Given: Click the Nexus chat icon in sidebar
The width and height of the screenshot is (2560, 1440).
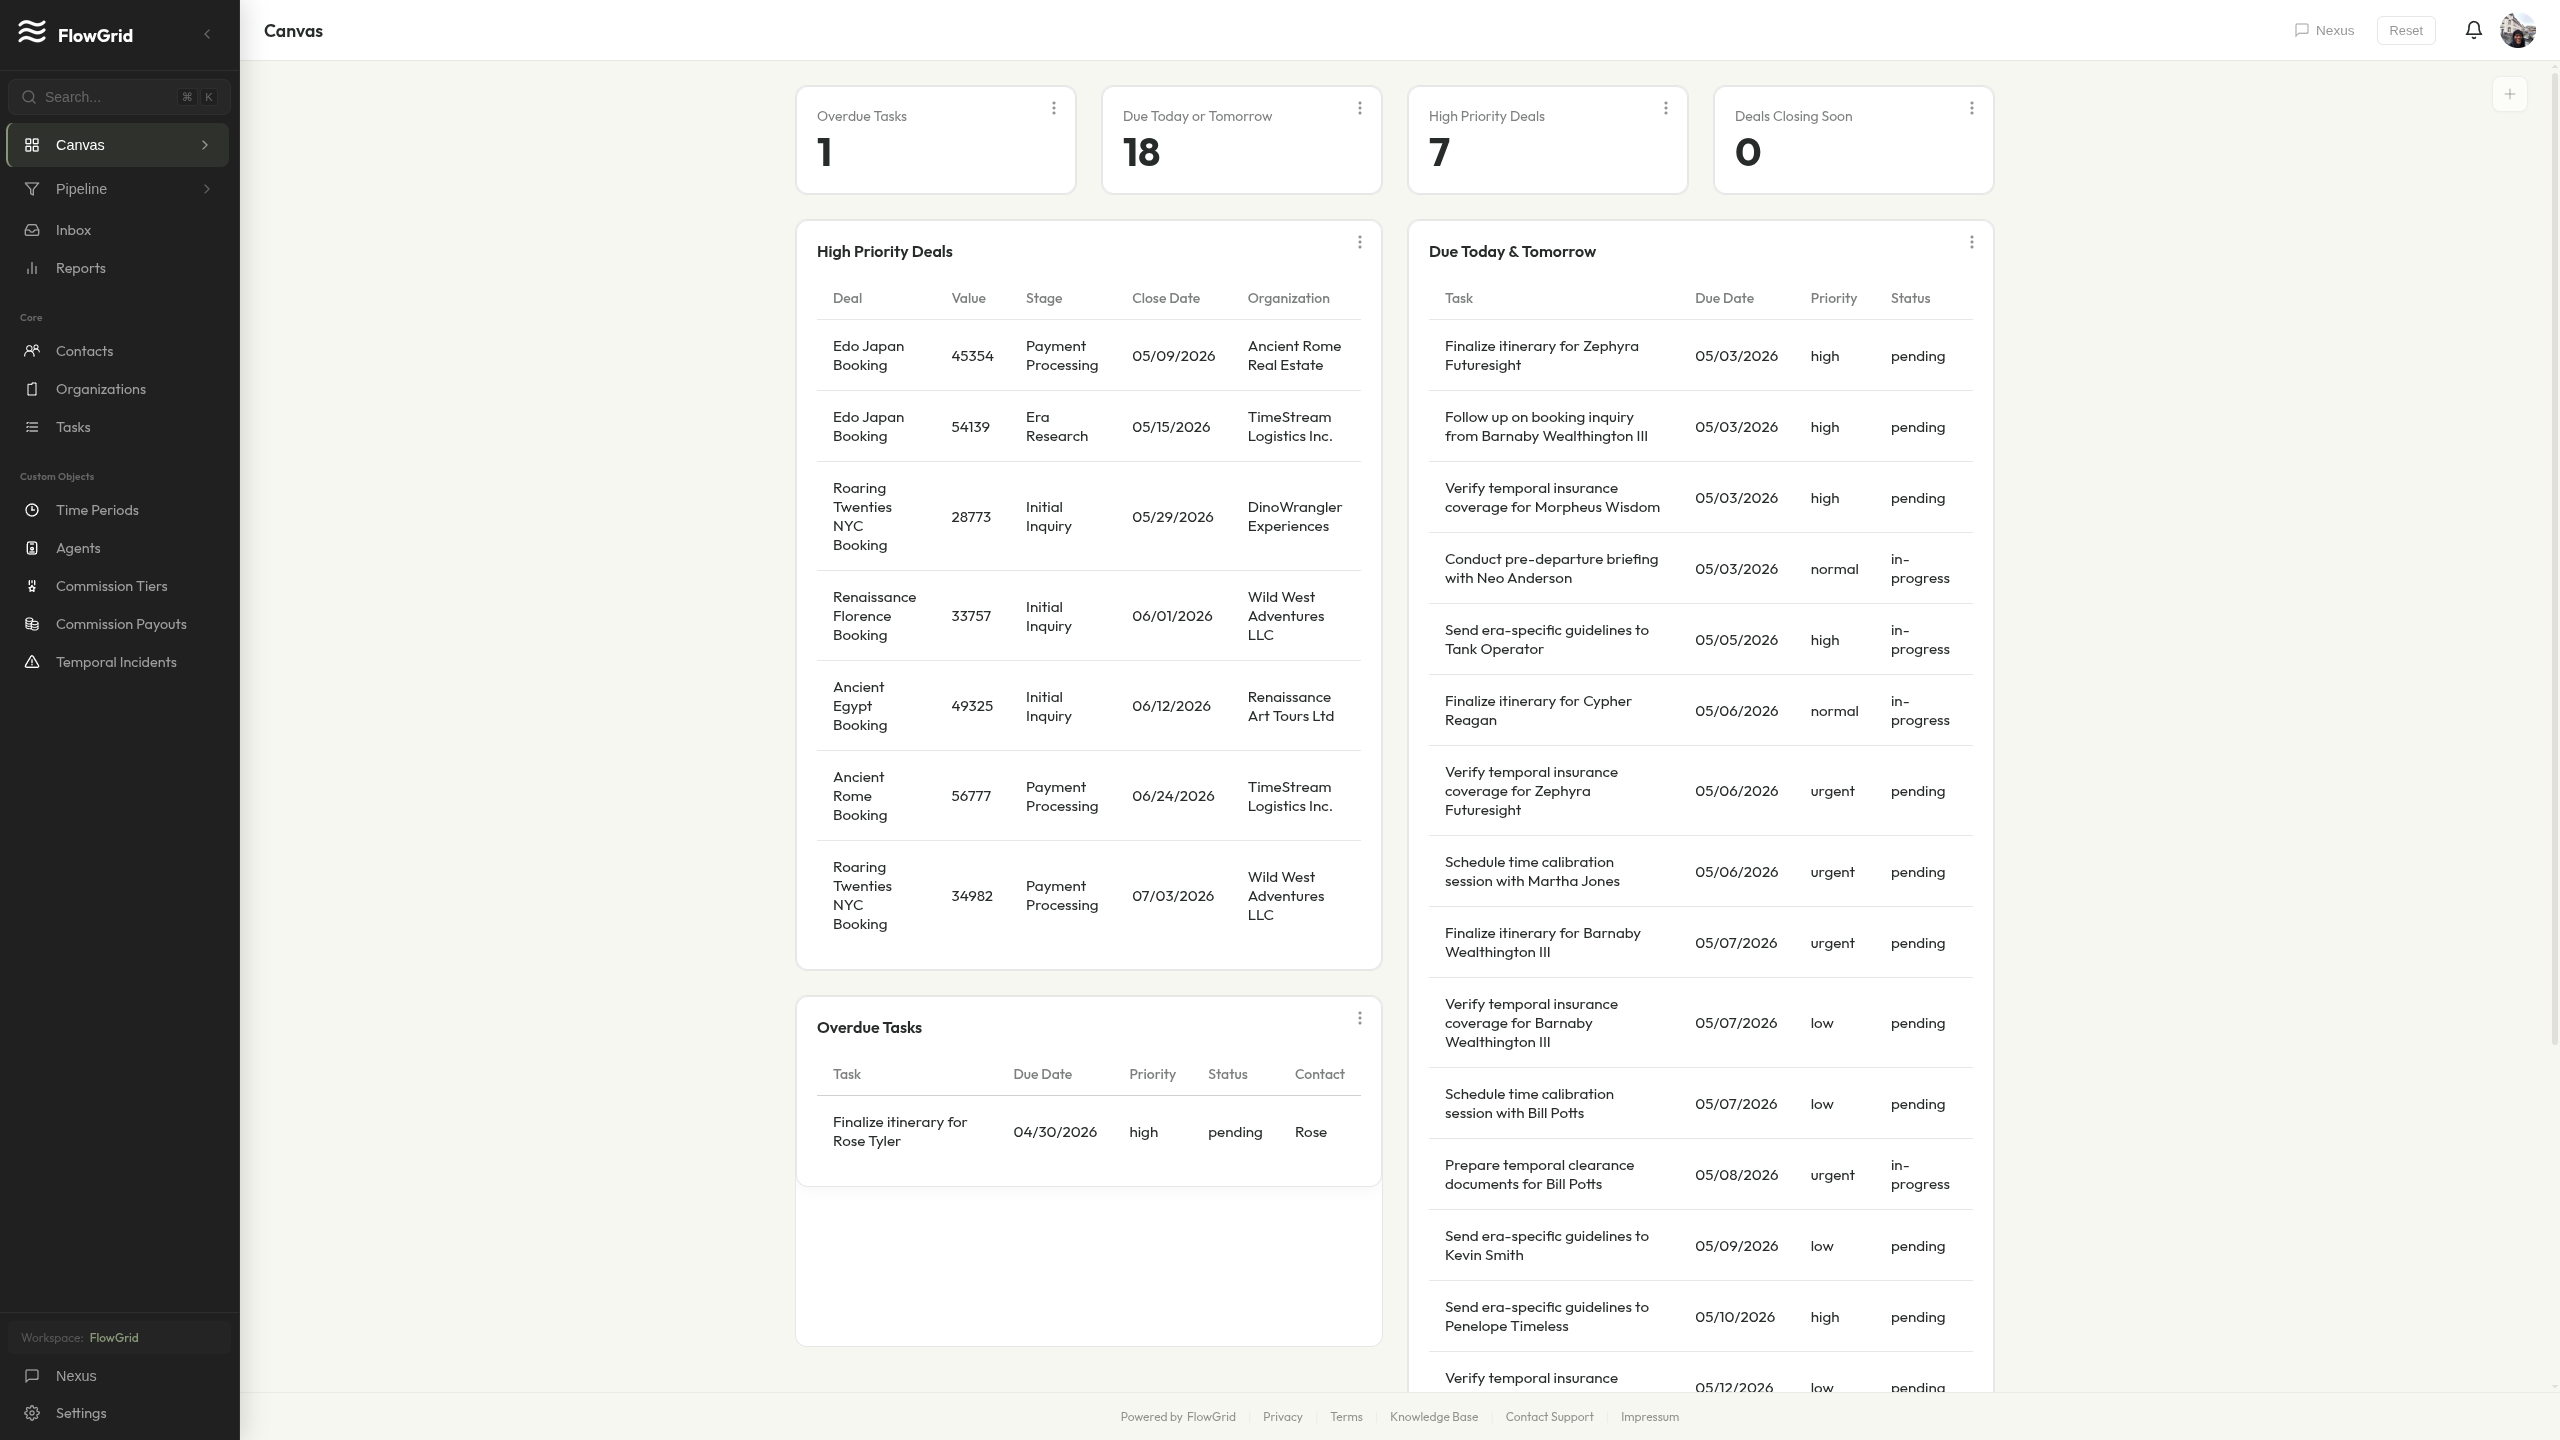Looking at the screenshot, I should point(32,1376).
